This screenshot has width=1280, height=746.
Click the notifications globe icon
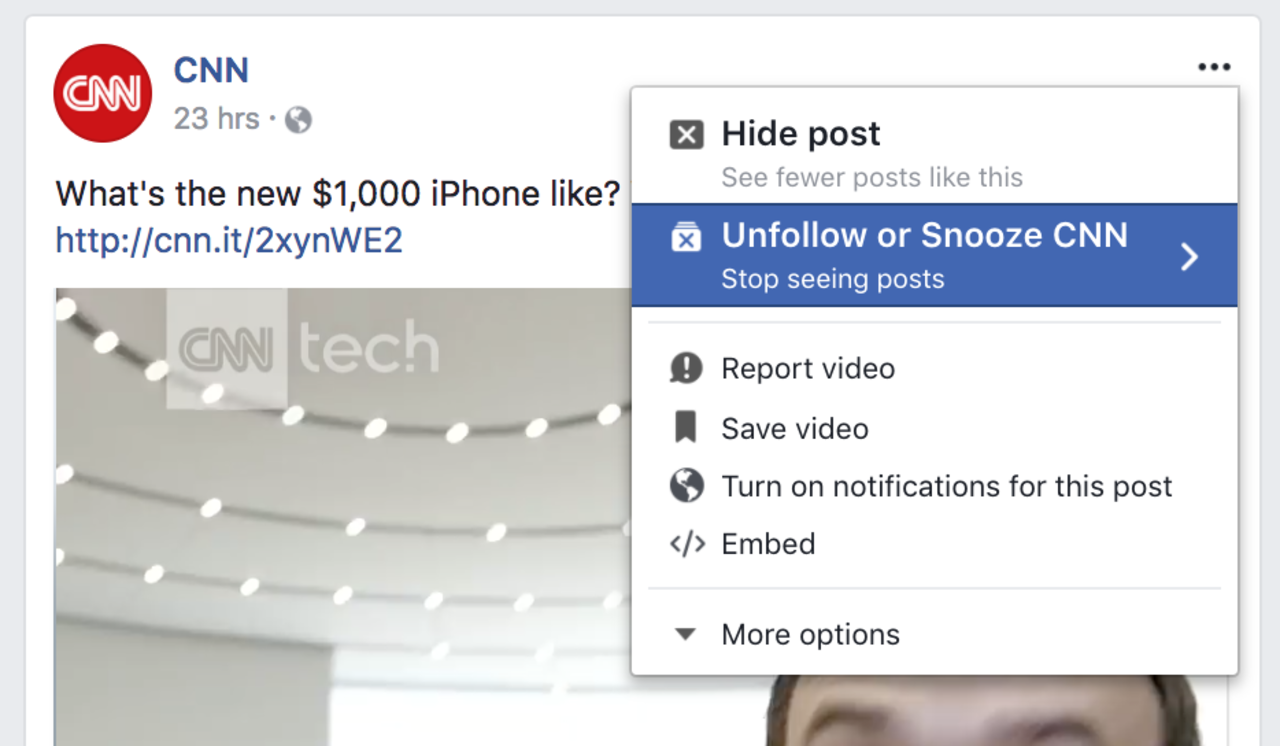(686, 486)
